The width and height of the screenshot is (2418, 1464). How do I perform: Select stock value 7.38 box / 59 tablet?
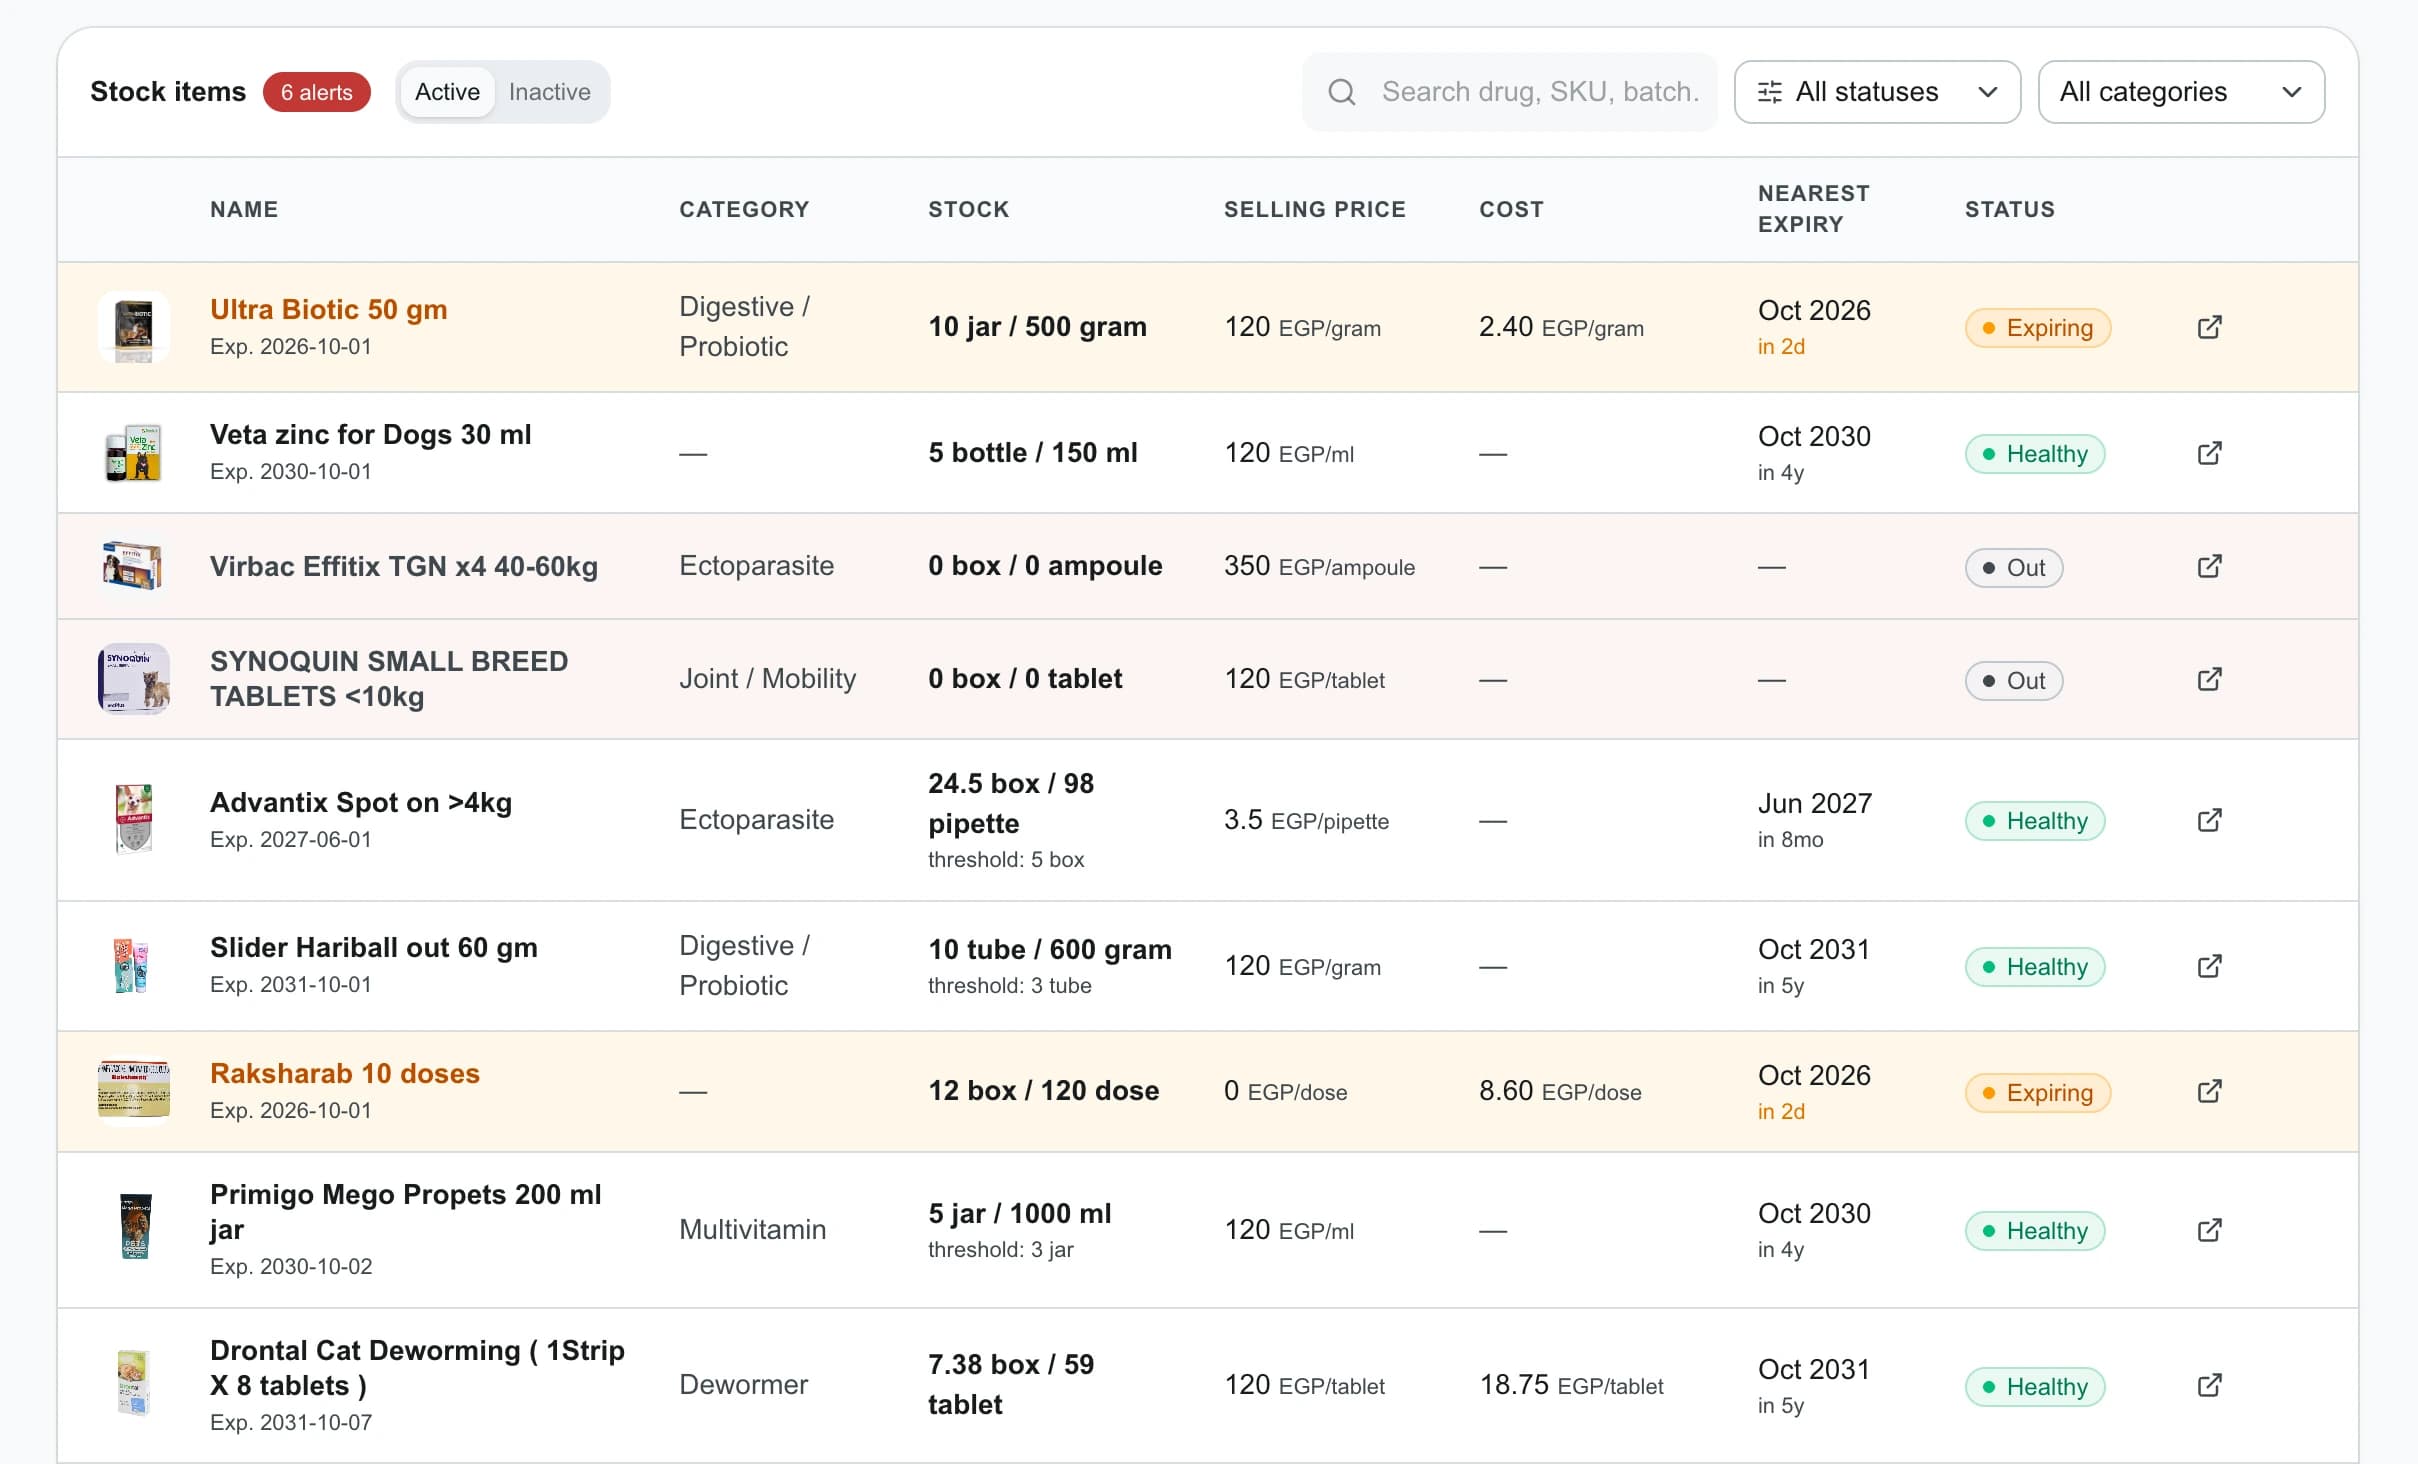tap(1011, 1384)
